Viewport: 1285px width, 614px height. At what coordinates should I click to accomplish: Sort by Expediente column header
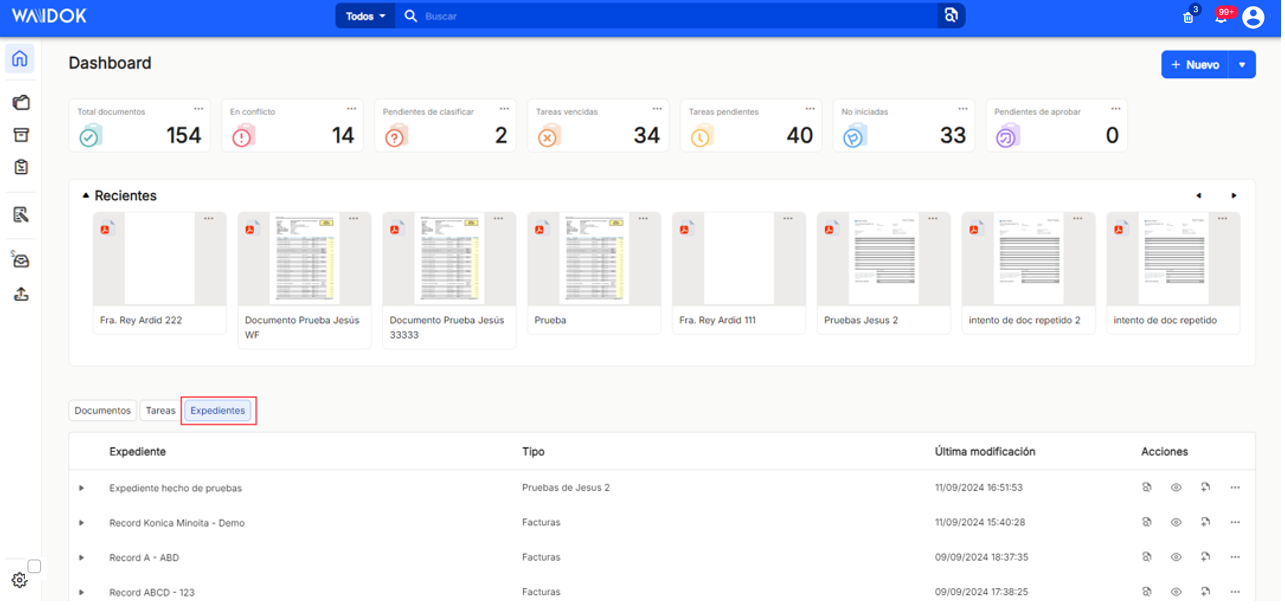[x=138, y=453]
